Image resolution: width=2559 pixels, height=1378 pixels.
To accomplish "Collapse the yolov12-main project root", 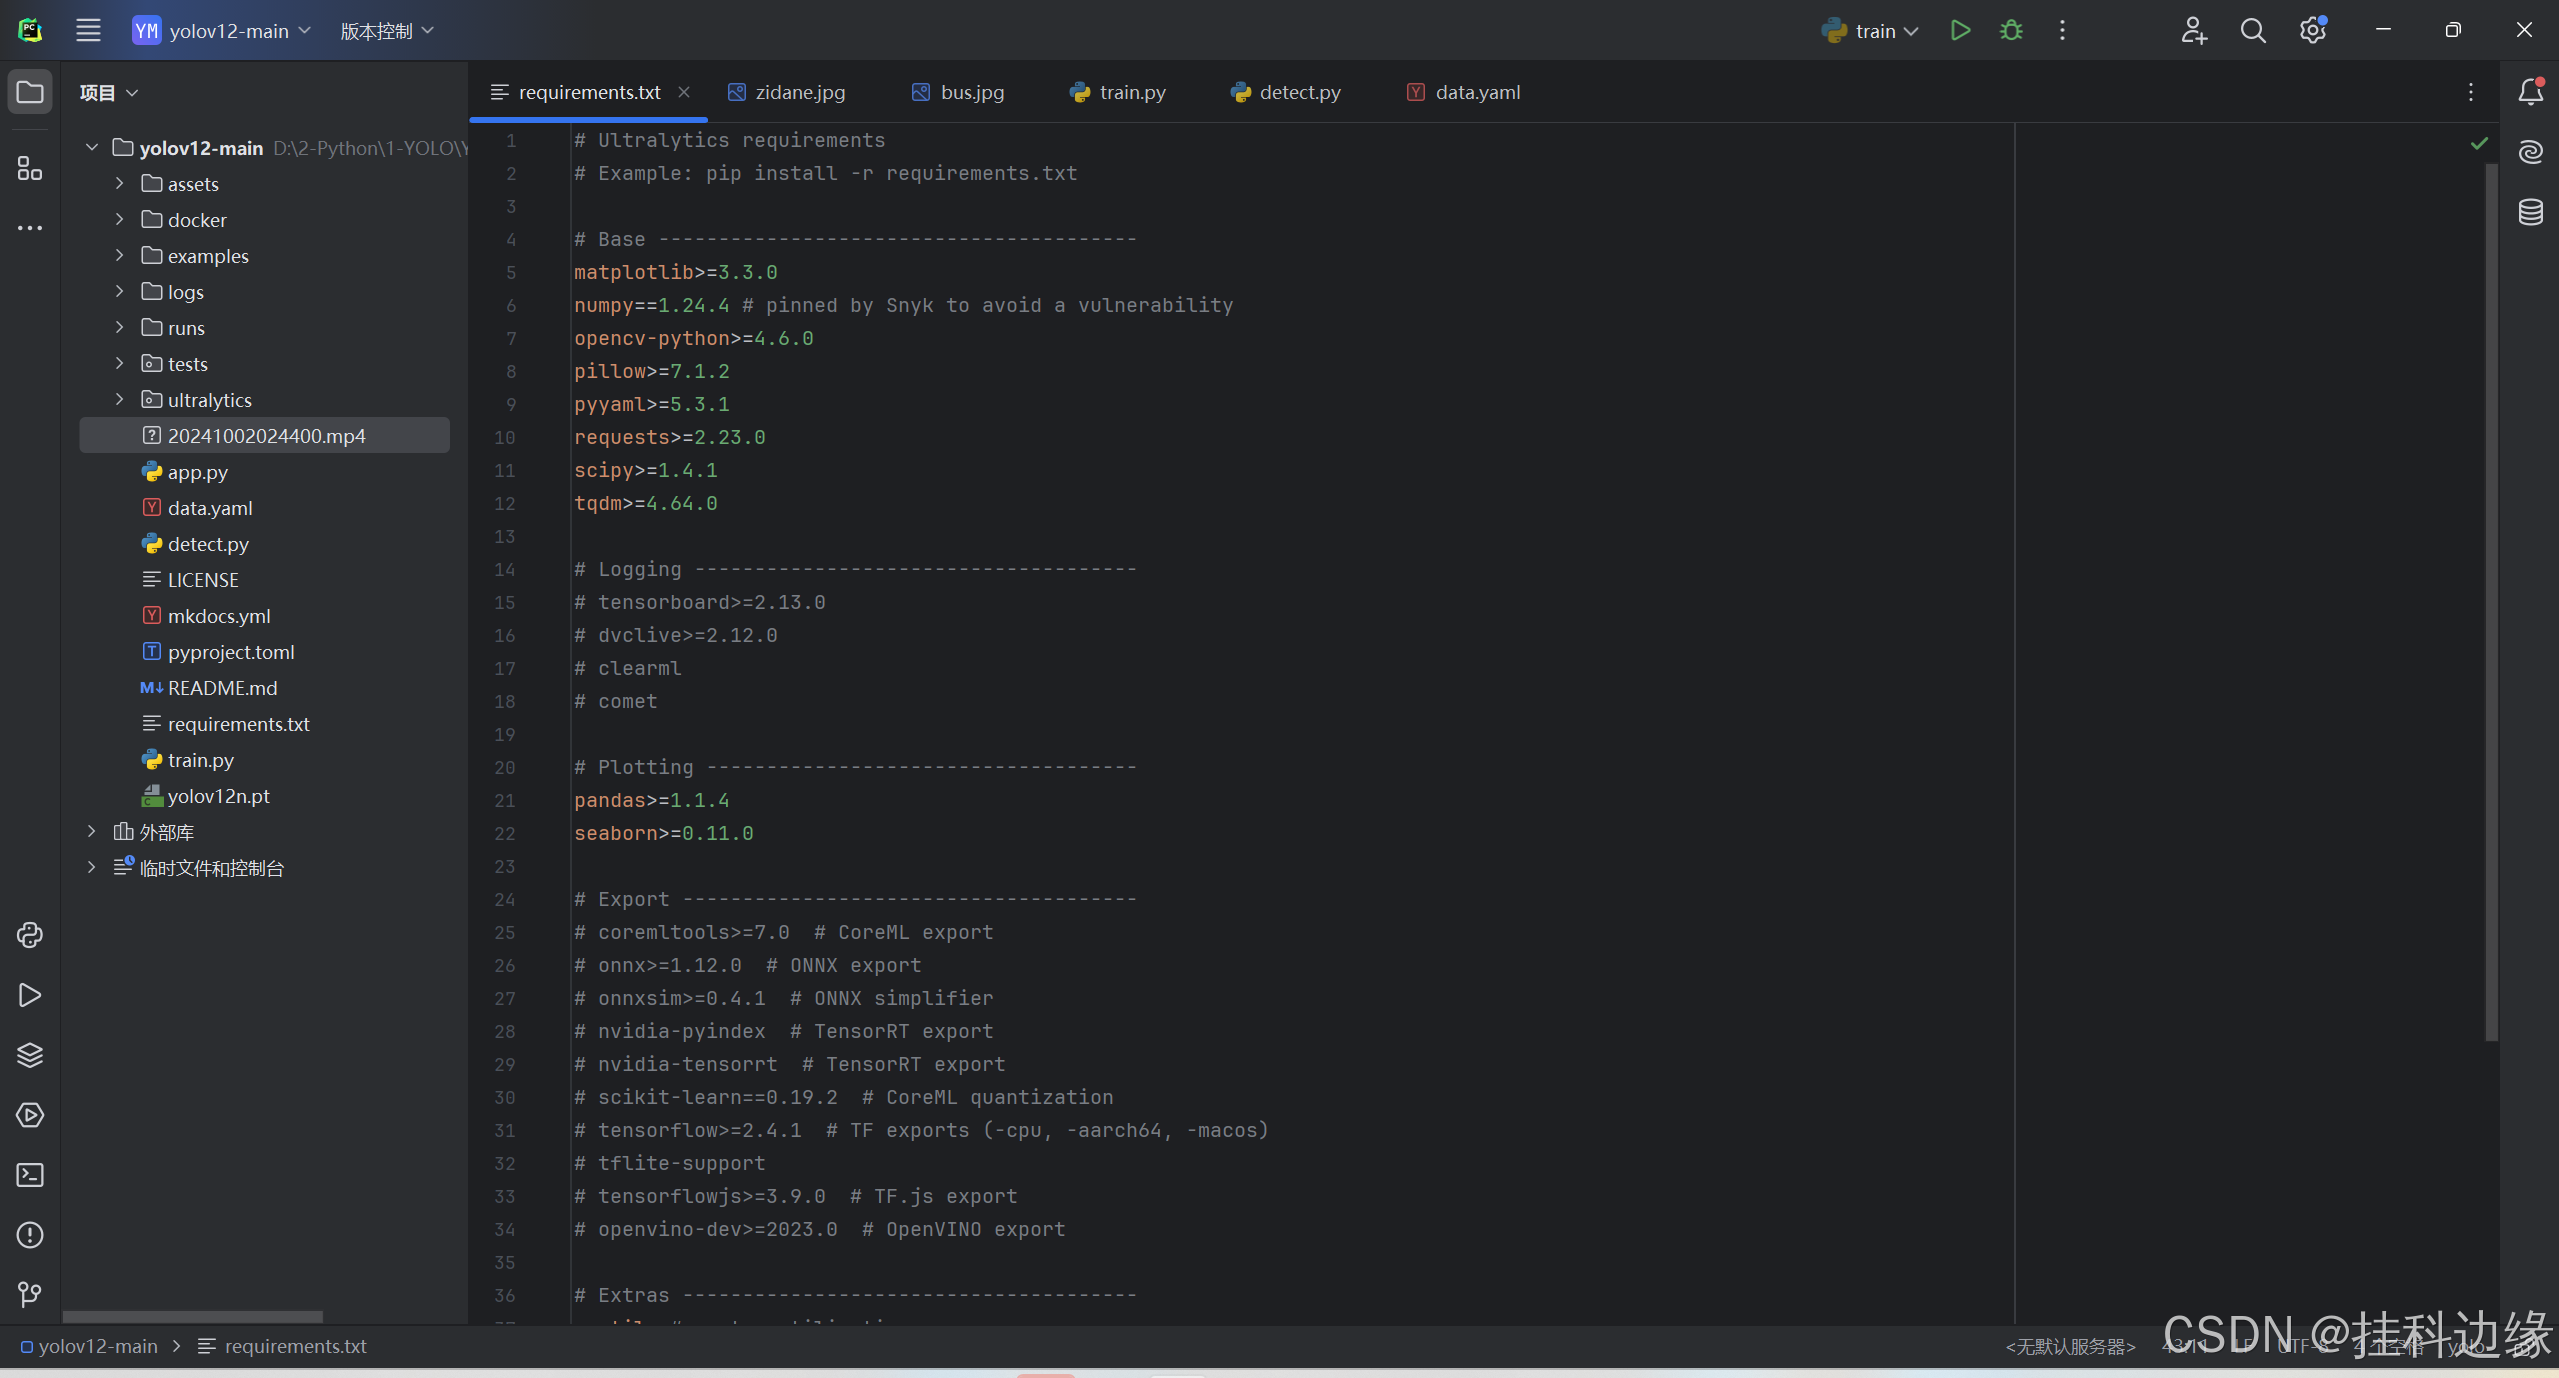I will [92, 148].
